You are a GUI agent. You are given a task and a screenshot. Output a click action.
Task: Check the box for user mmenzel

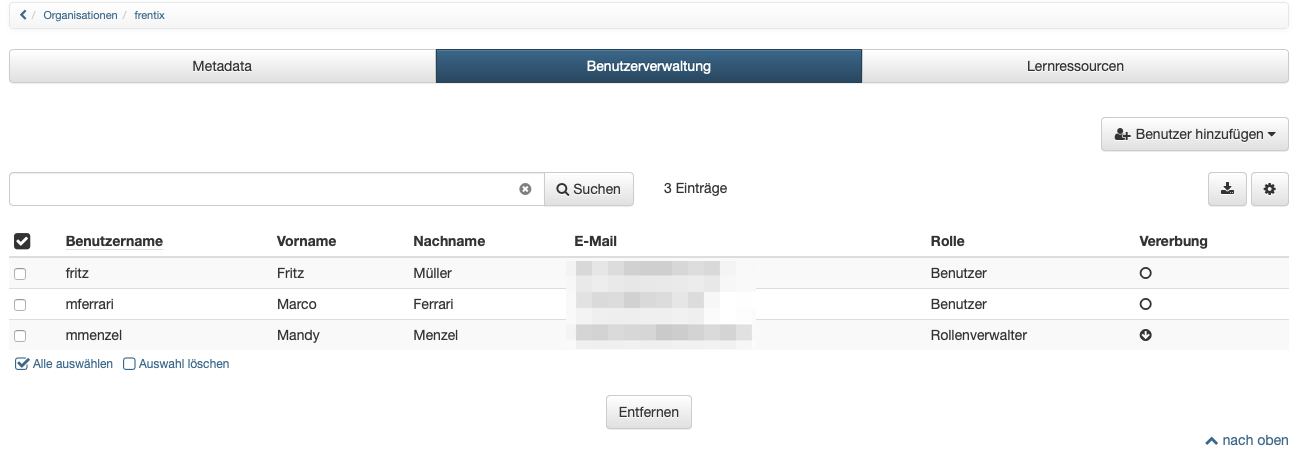tap(20, 336)
